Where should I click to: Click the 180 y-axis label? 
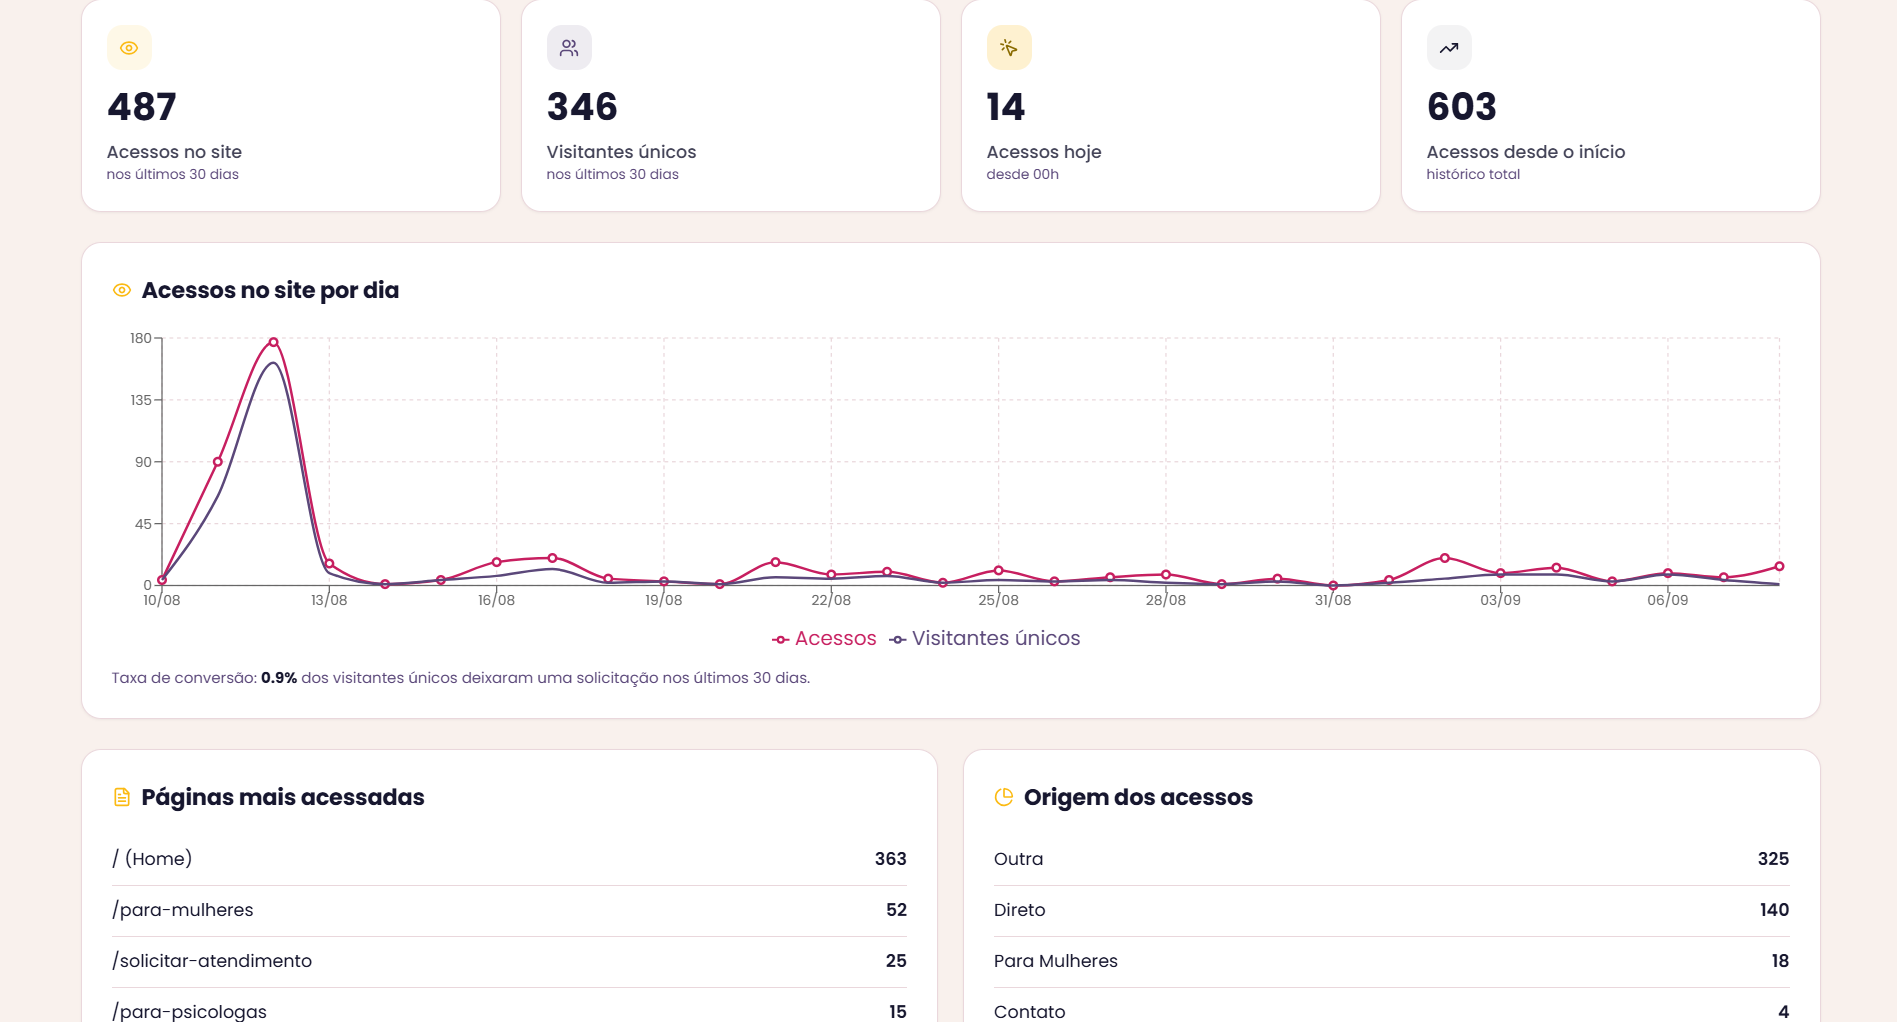pyautogui.click(x=141, y=338)
